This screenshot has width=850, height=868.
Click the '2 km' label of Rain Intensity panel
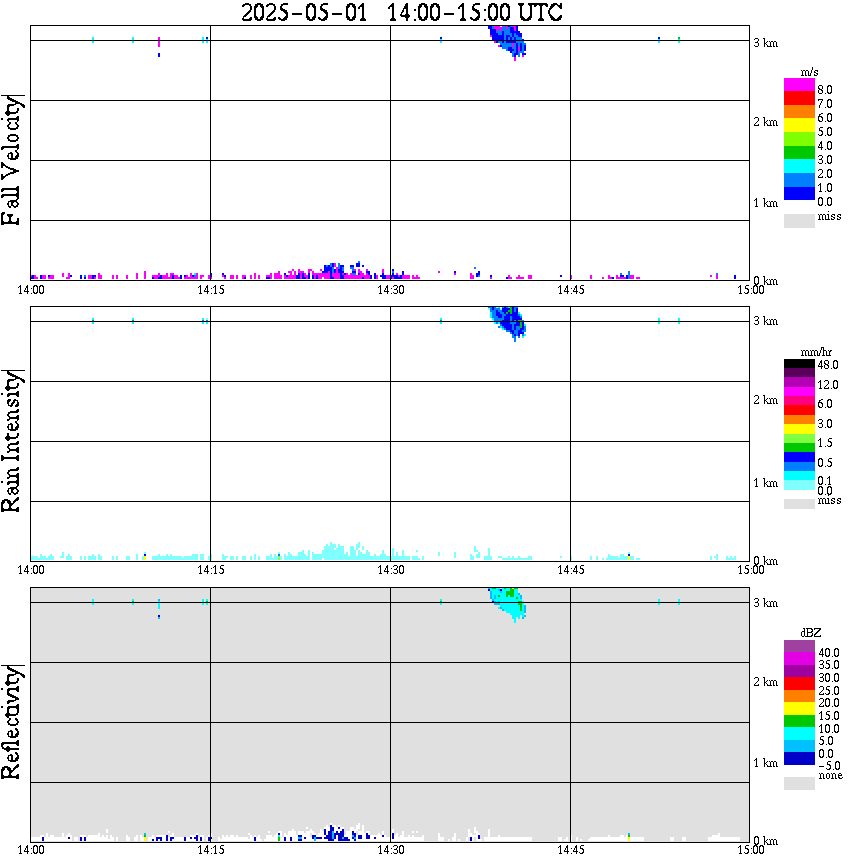(765, 400)
